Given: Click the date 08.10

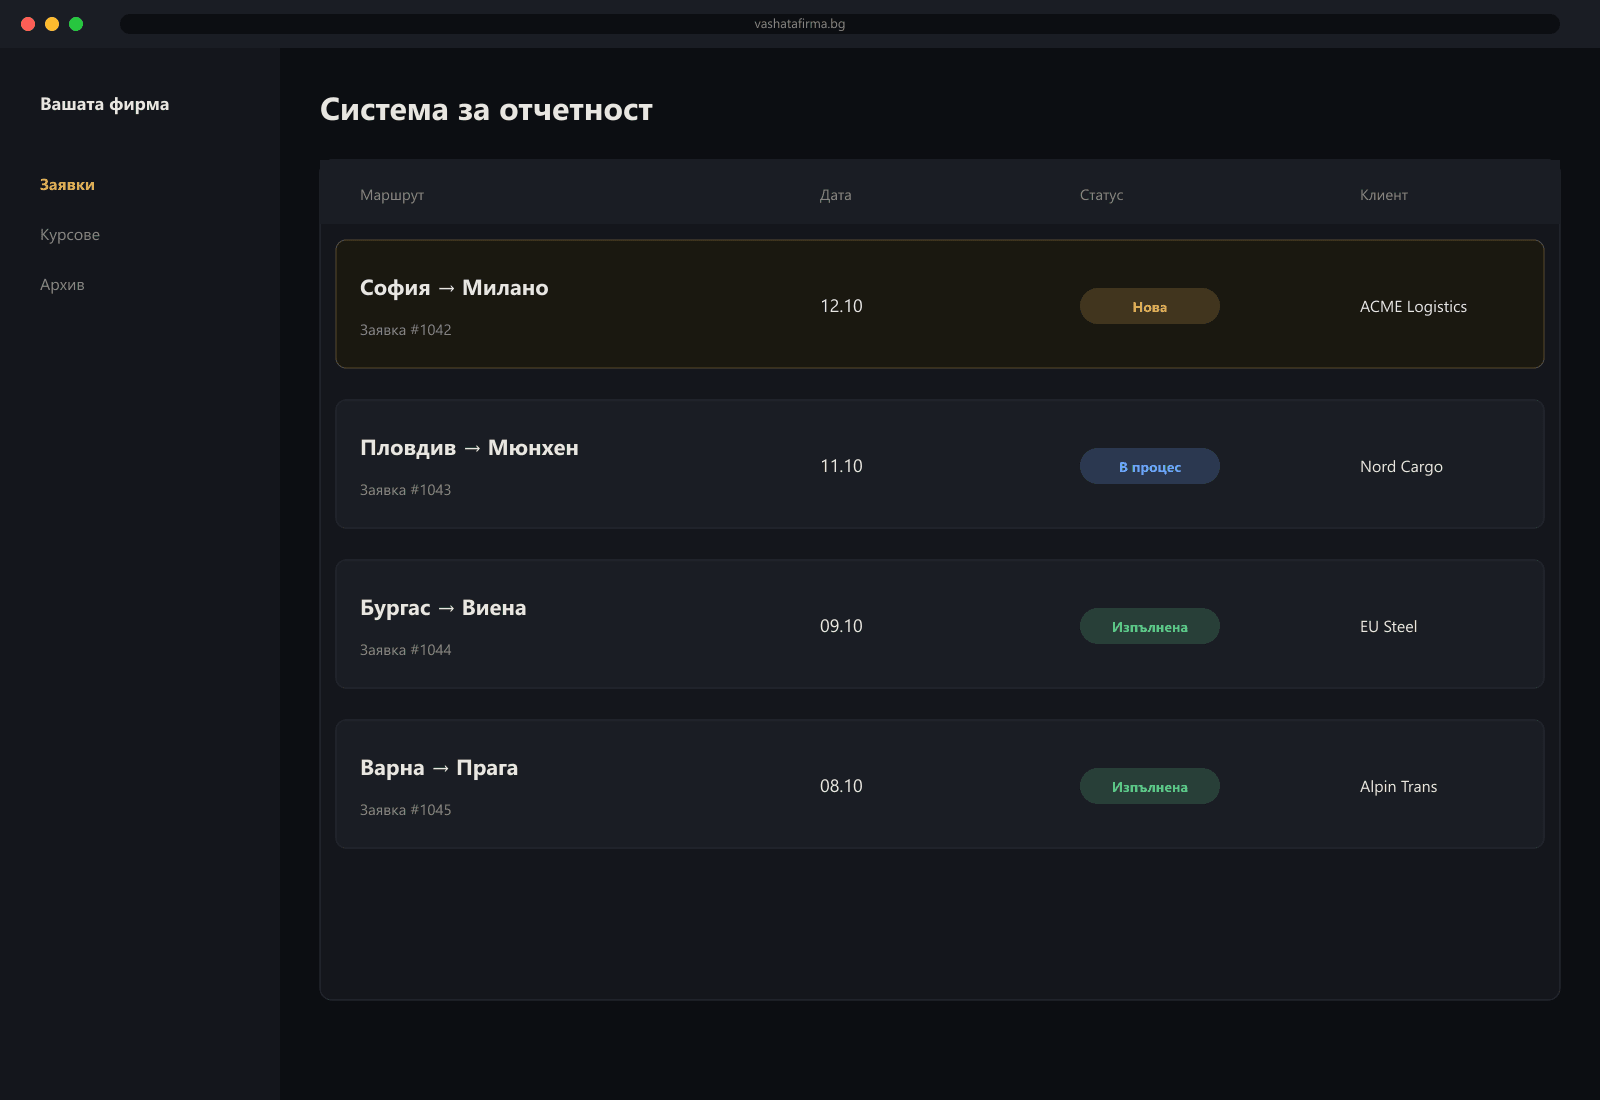Looking at the screenshot, I should 841,786.
